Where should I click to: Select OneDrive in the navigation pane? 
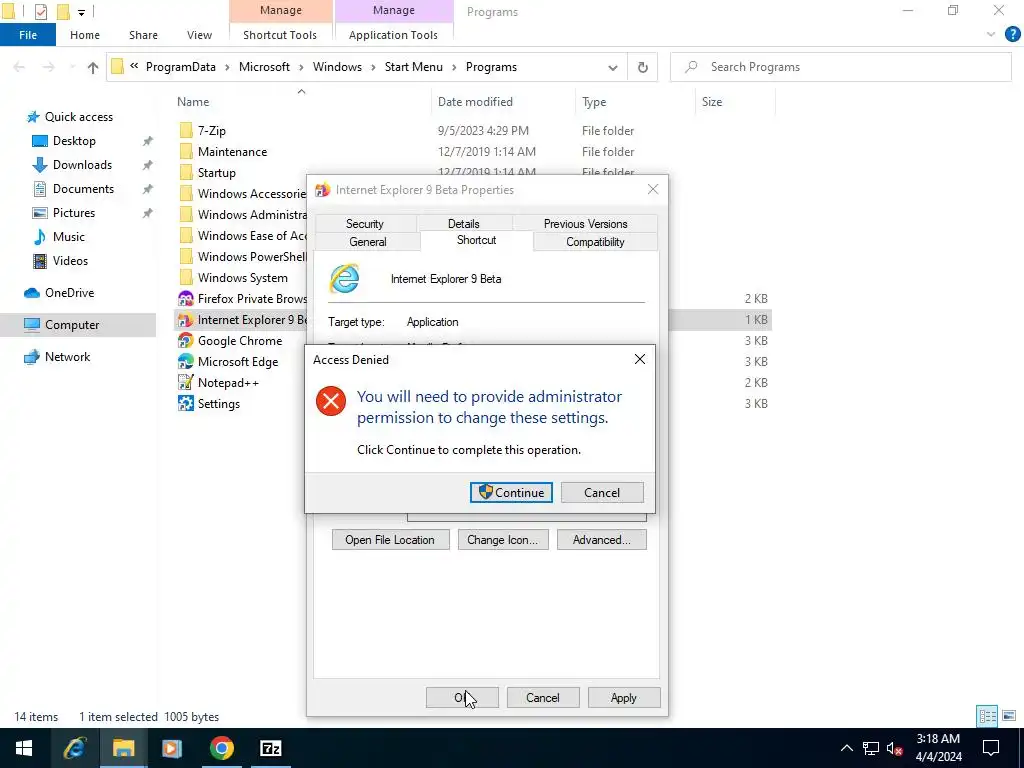pyautogui.click(x=69, y=293)
